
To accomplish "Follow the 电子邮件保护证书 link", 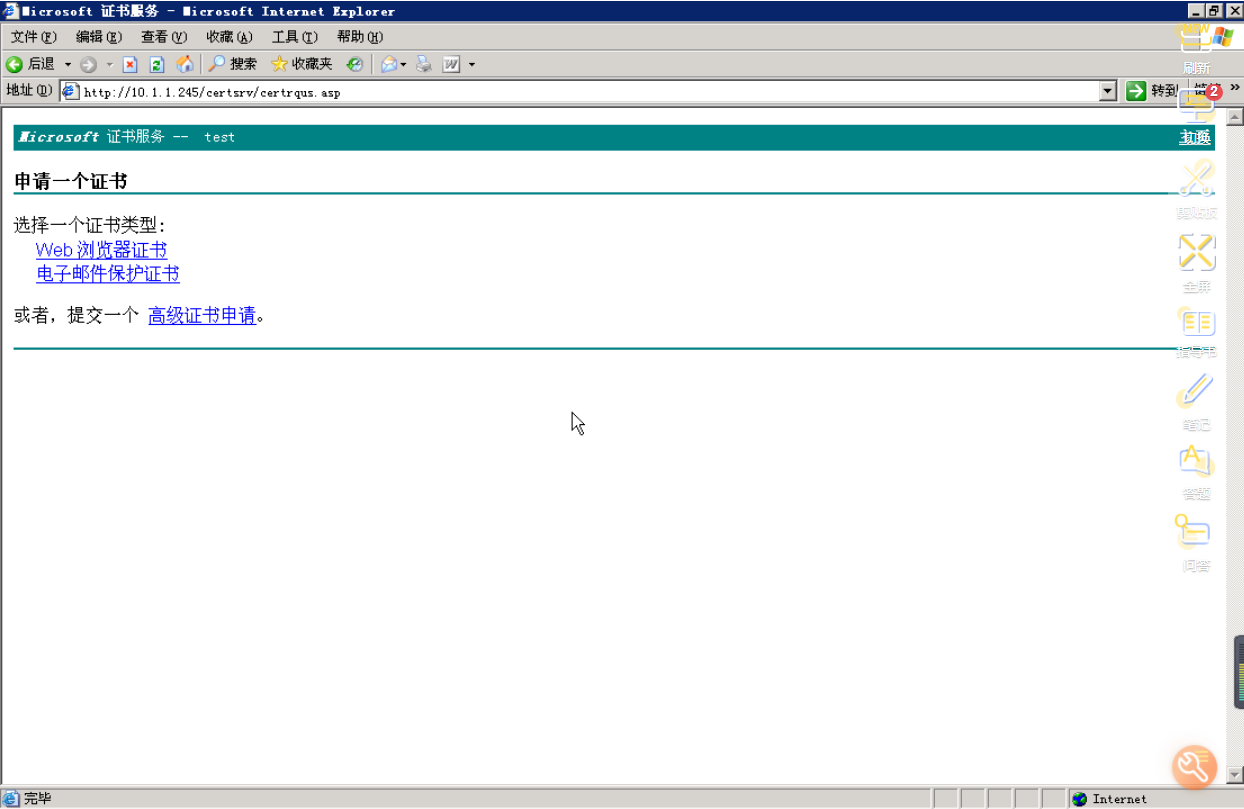I will click(x=108, y=273).
